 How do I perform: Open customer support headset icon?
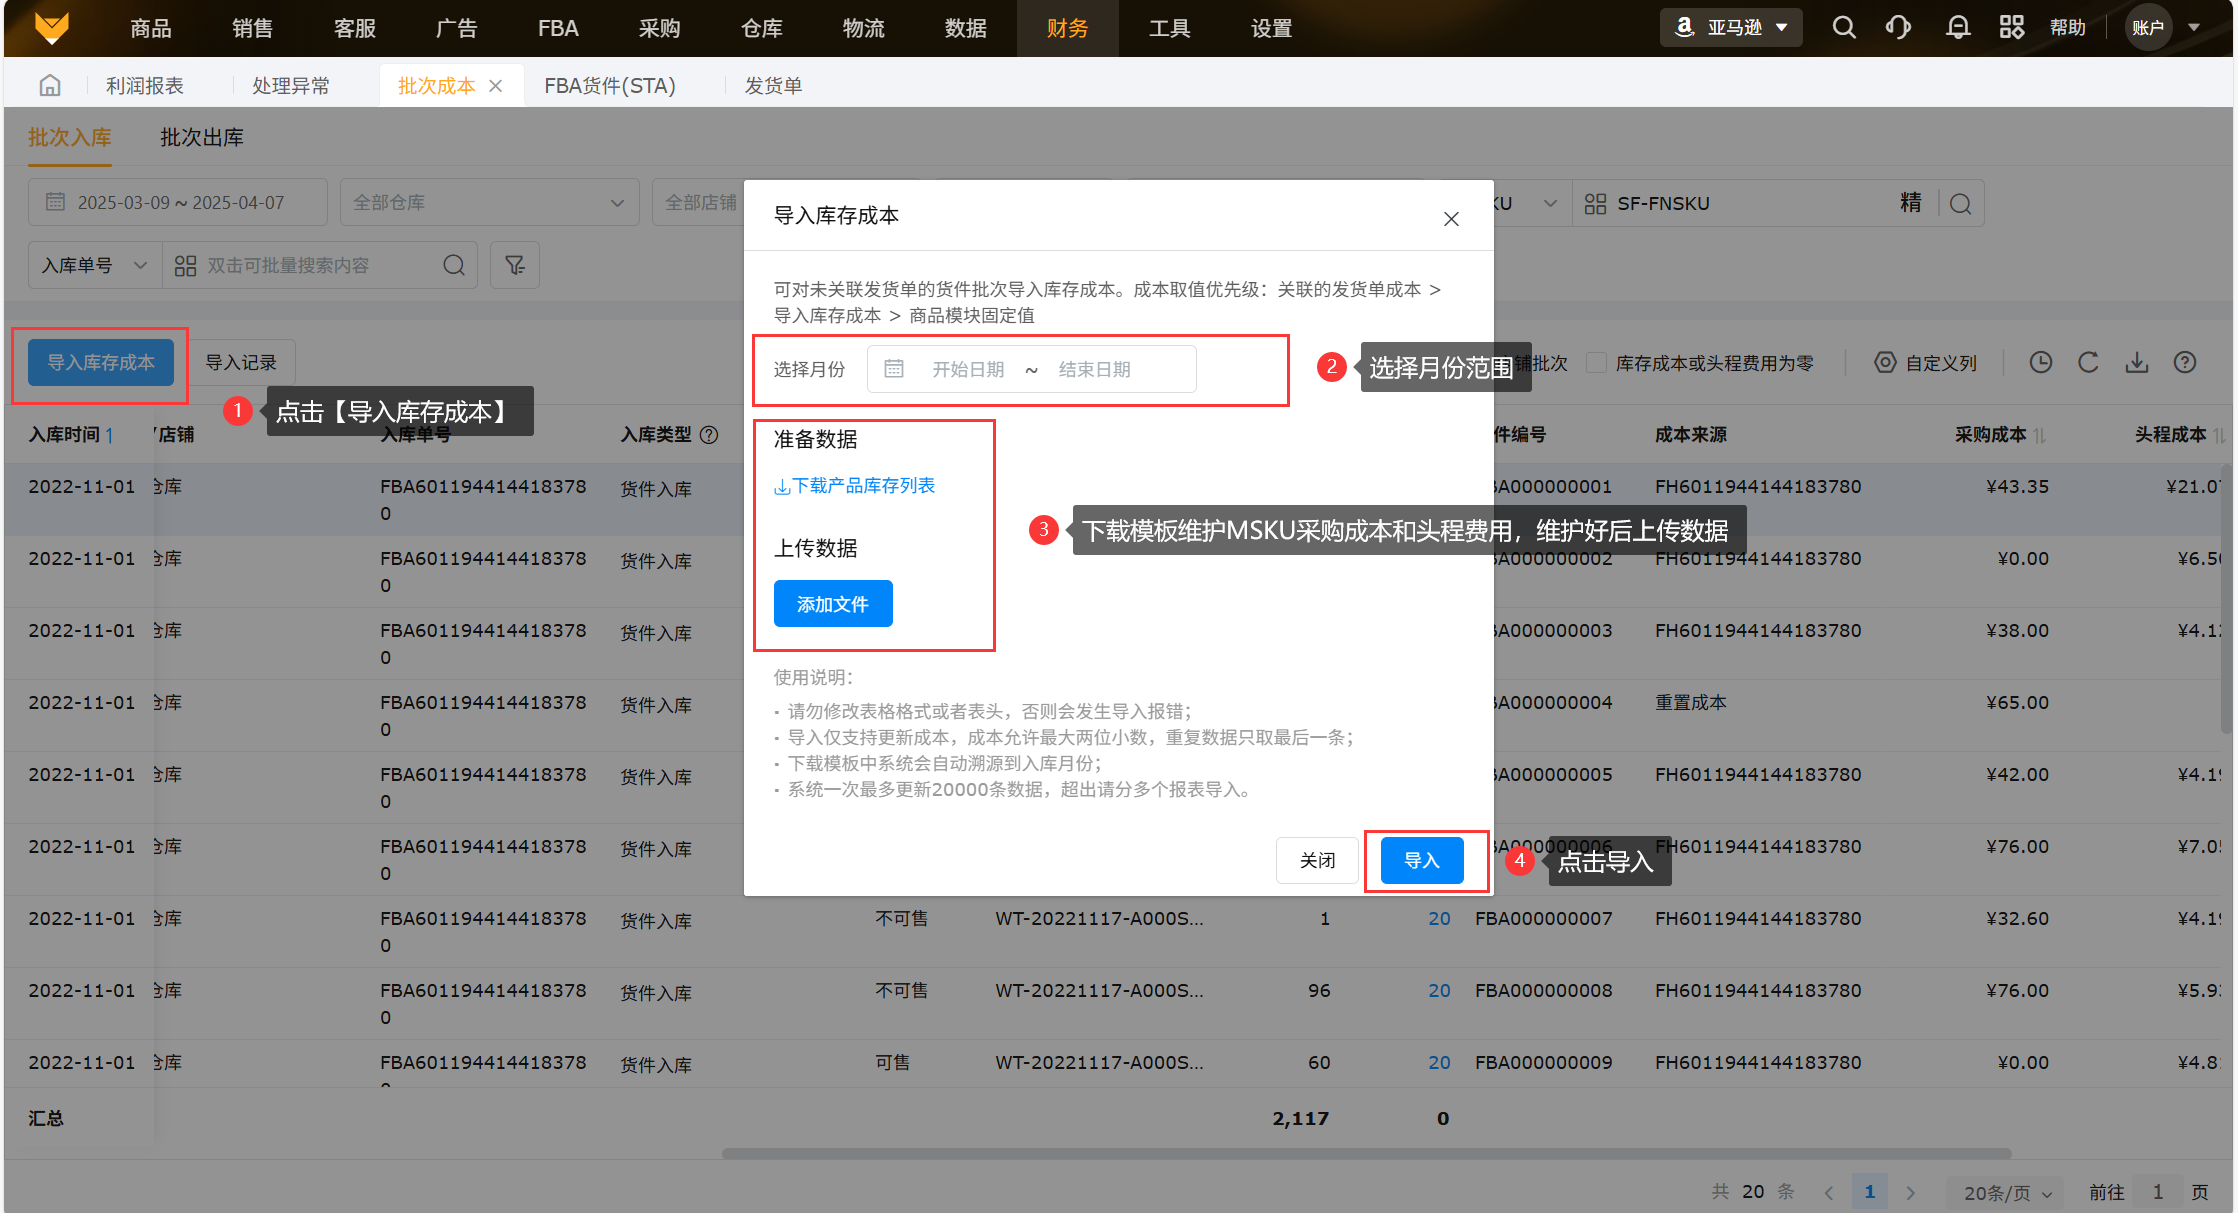(1898, 28)
